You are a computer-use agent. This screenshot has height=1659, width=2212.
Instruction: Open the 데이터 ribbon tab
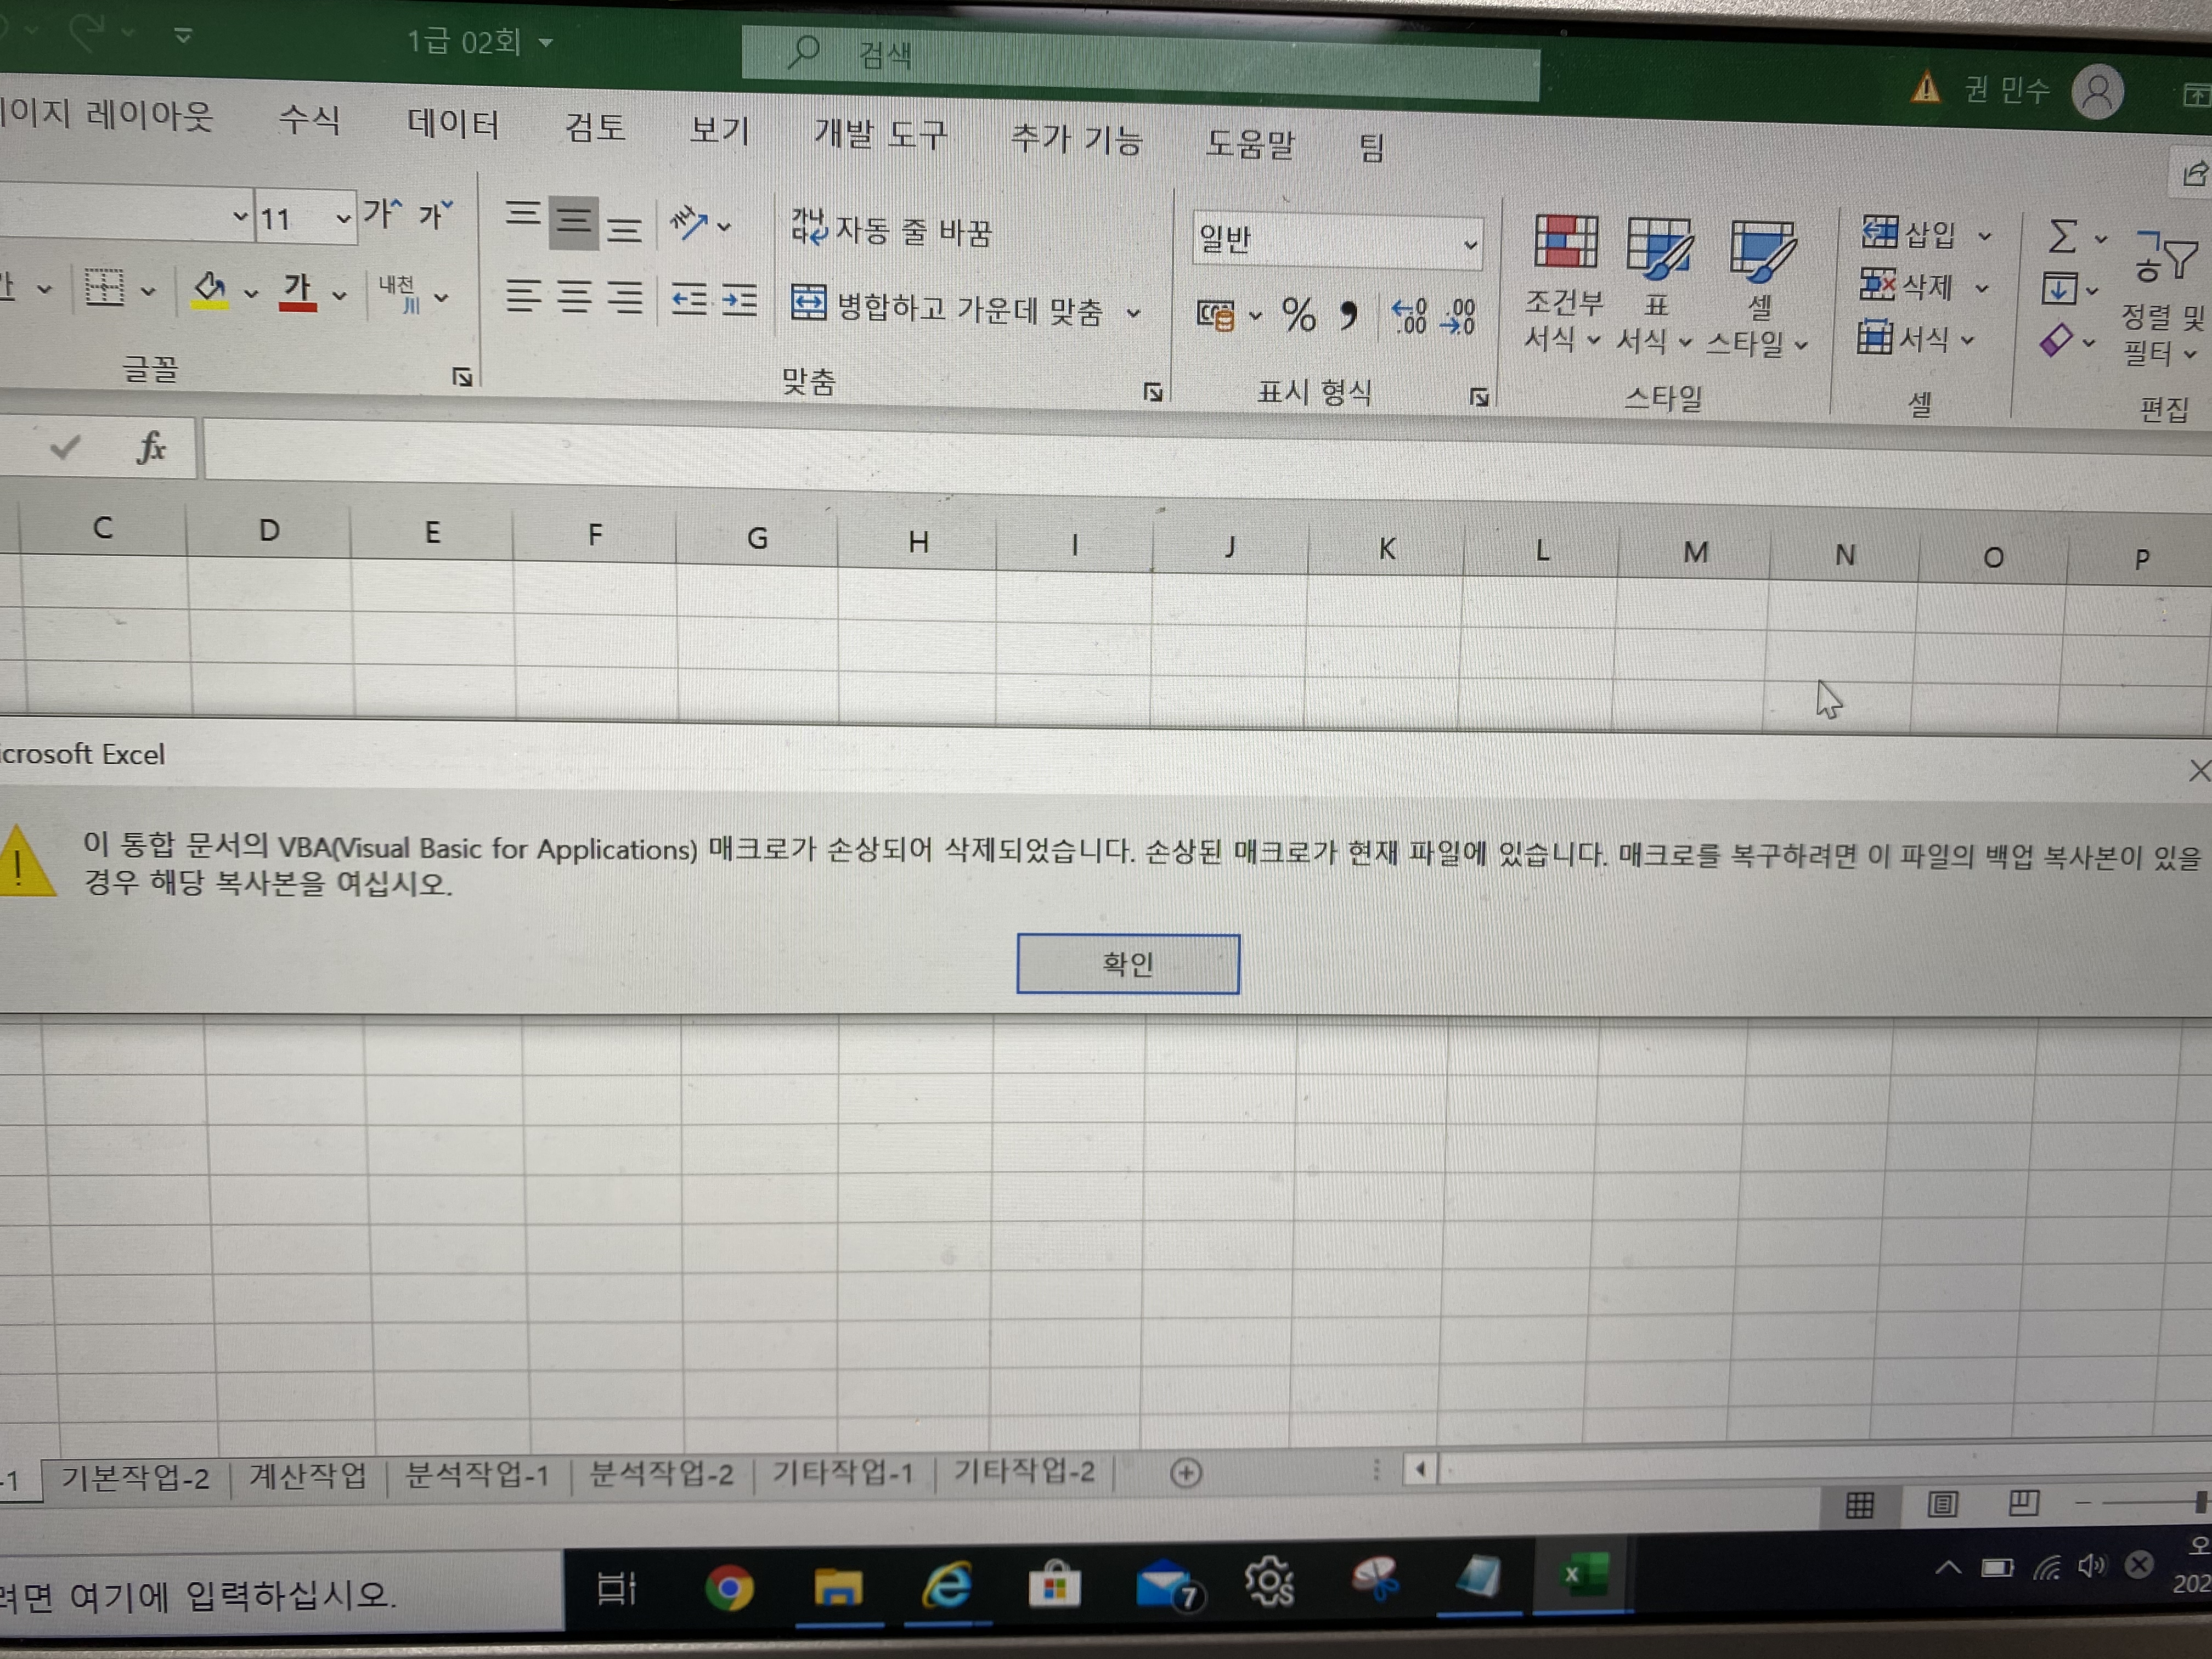(453, 124)
